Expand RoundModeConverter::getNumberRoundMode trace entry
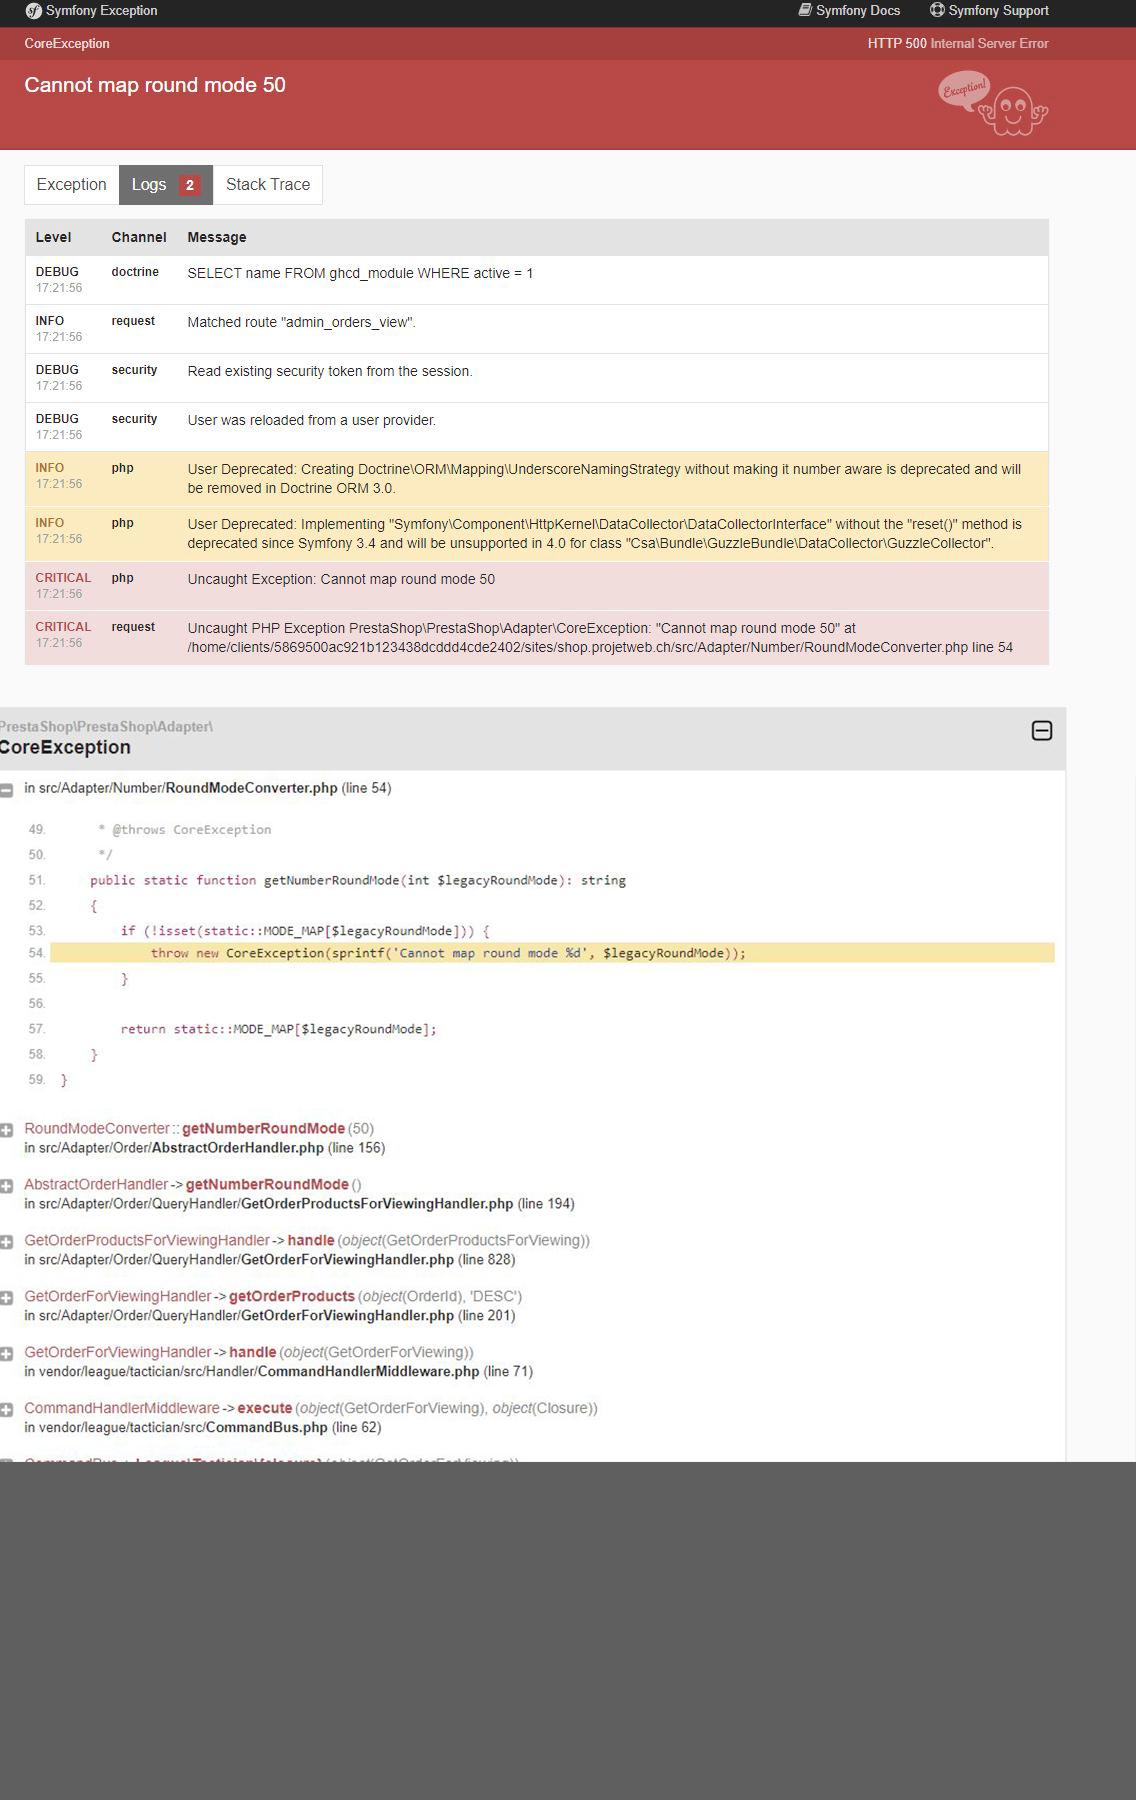This screenshot has width=1136, height=1800. coord(6,1130)
